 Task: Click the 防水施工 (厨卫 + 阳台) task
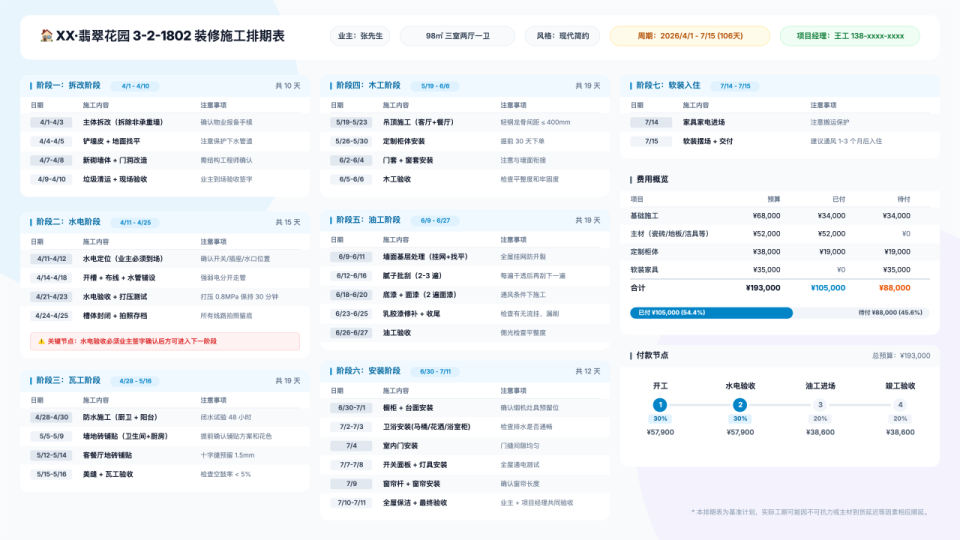(x=121, y=418)
